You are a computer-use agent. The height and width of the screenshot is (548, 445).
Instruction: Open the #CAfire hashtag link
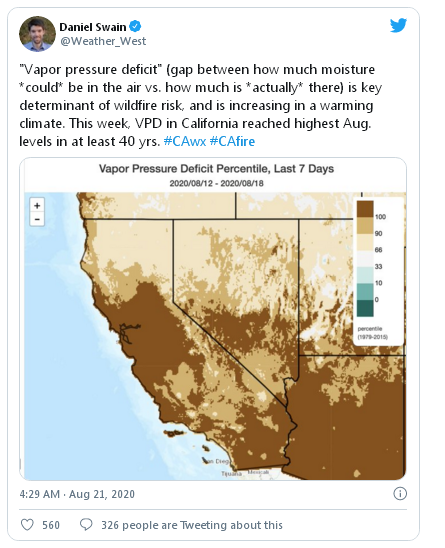coord(232,142)
